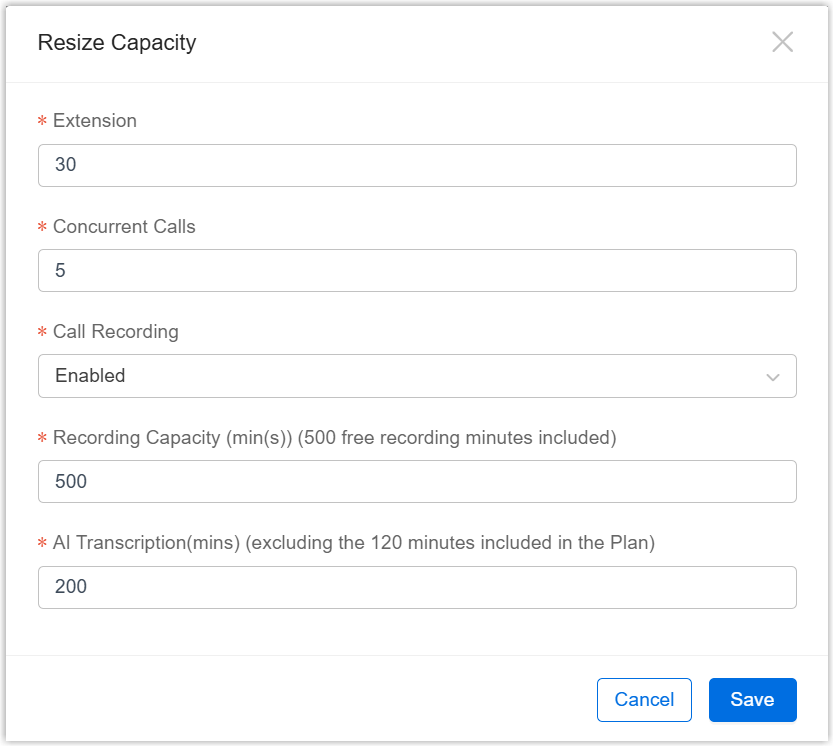Click the Concurrent Calls label text
The width and height of the screenshot is (834, 747).
[124, 227]
